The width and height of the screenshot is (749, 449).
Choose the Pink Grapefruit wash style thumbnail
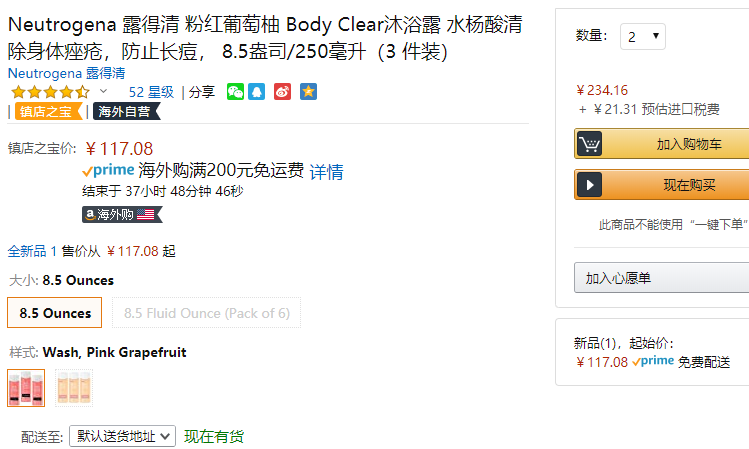pos(26,388)
